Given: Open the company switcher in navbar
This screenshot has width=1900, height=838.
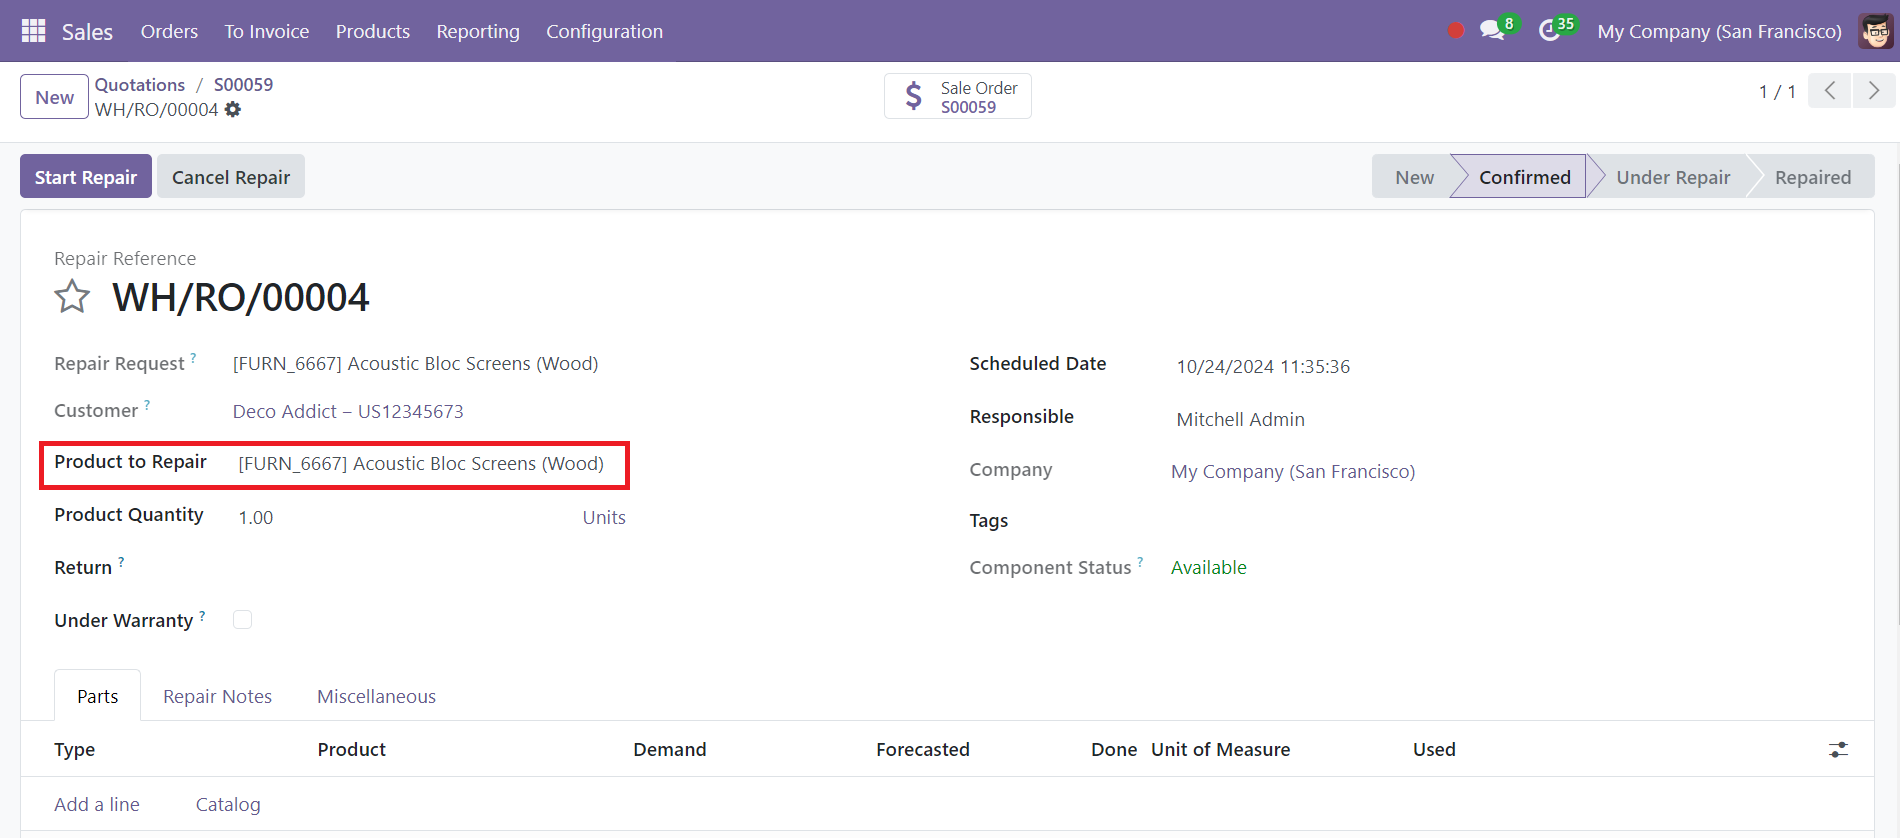Looking at the screenshot, I should pos(1719,31).
